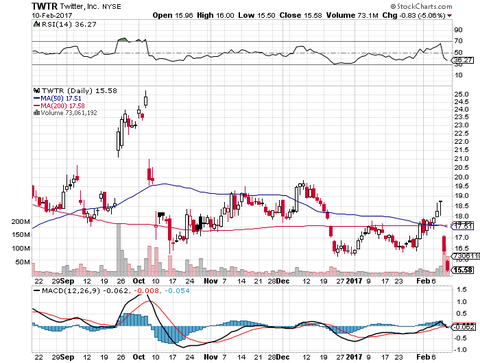The width and height of the screenshot is (480, 363).
Task: Click the 200M volume axis label
Action: point(21,222)
